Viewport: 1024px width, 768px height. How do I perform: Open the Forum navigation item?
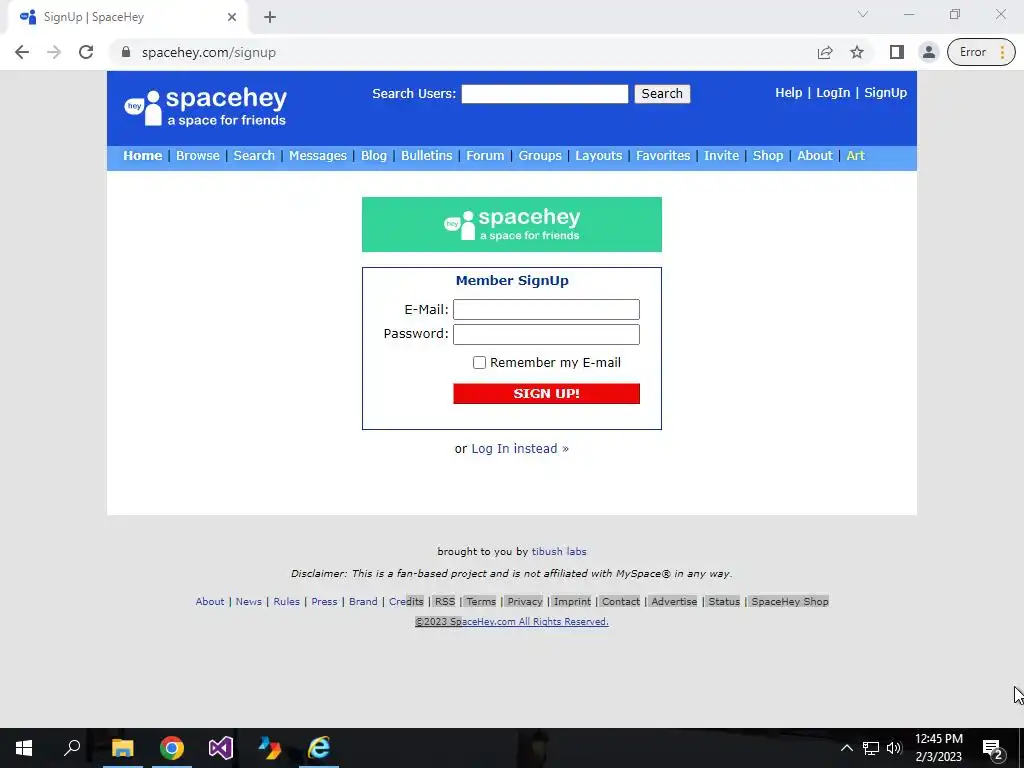point(485,155)
